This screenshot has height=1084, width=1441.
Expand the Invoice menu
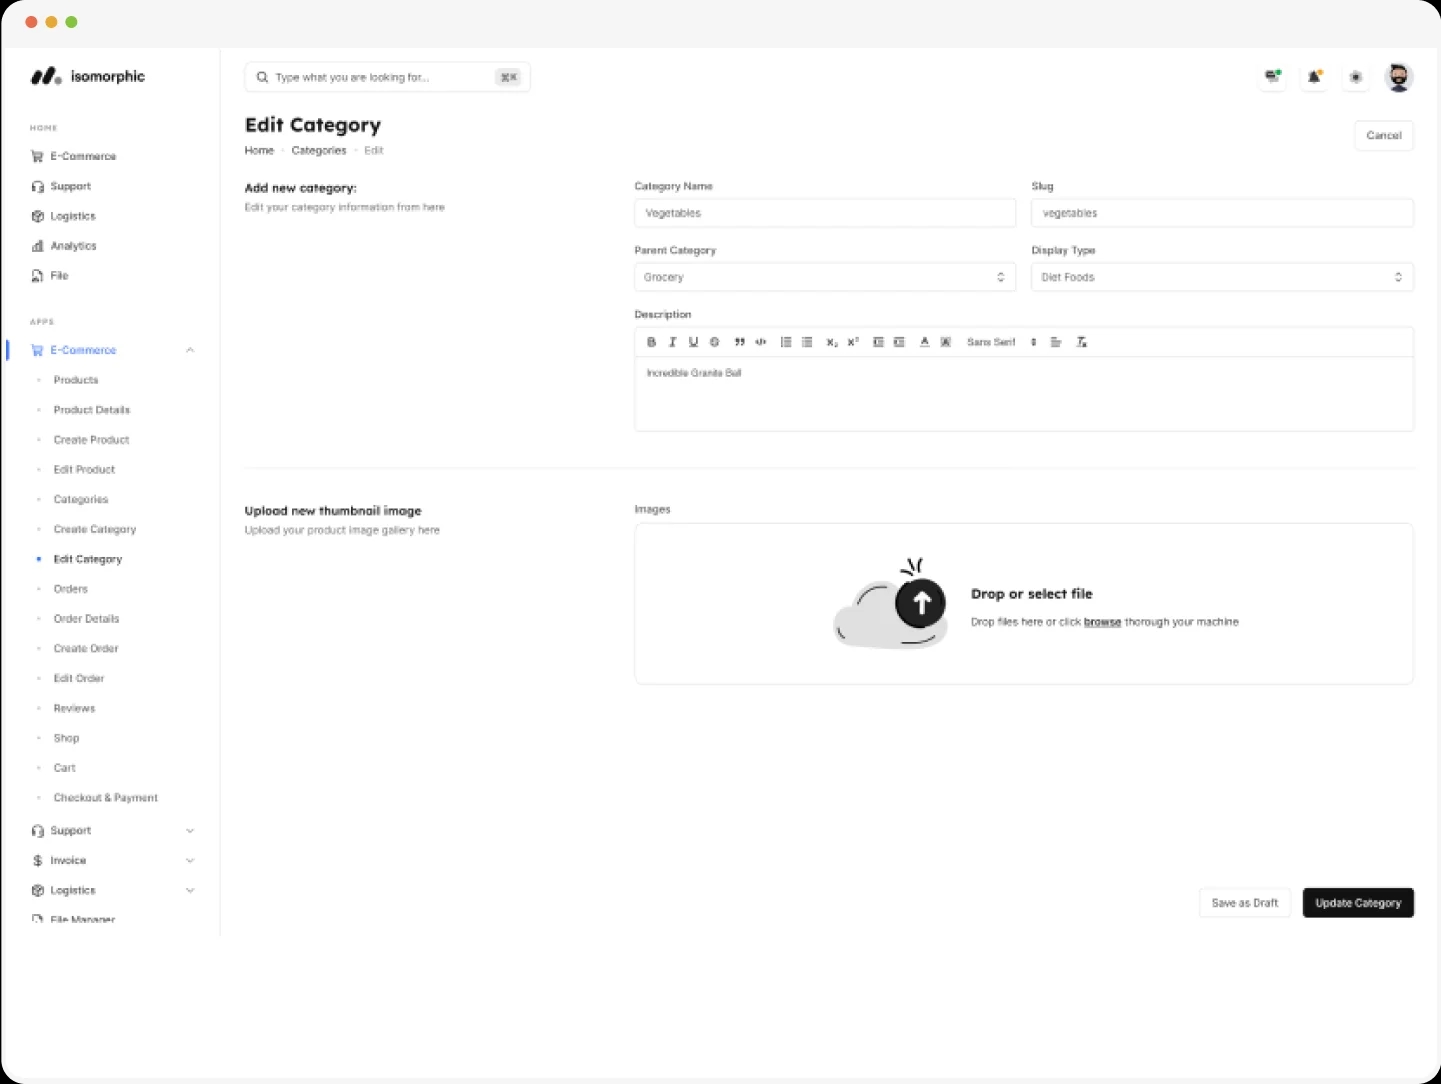click(190, 861)
